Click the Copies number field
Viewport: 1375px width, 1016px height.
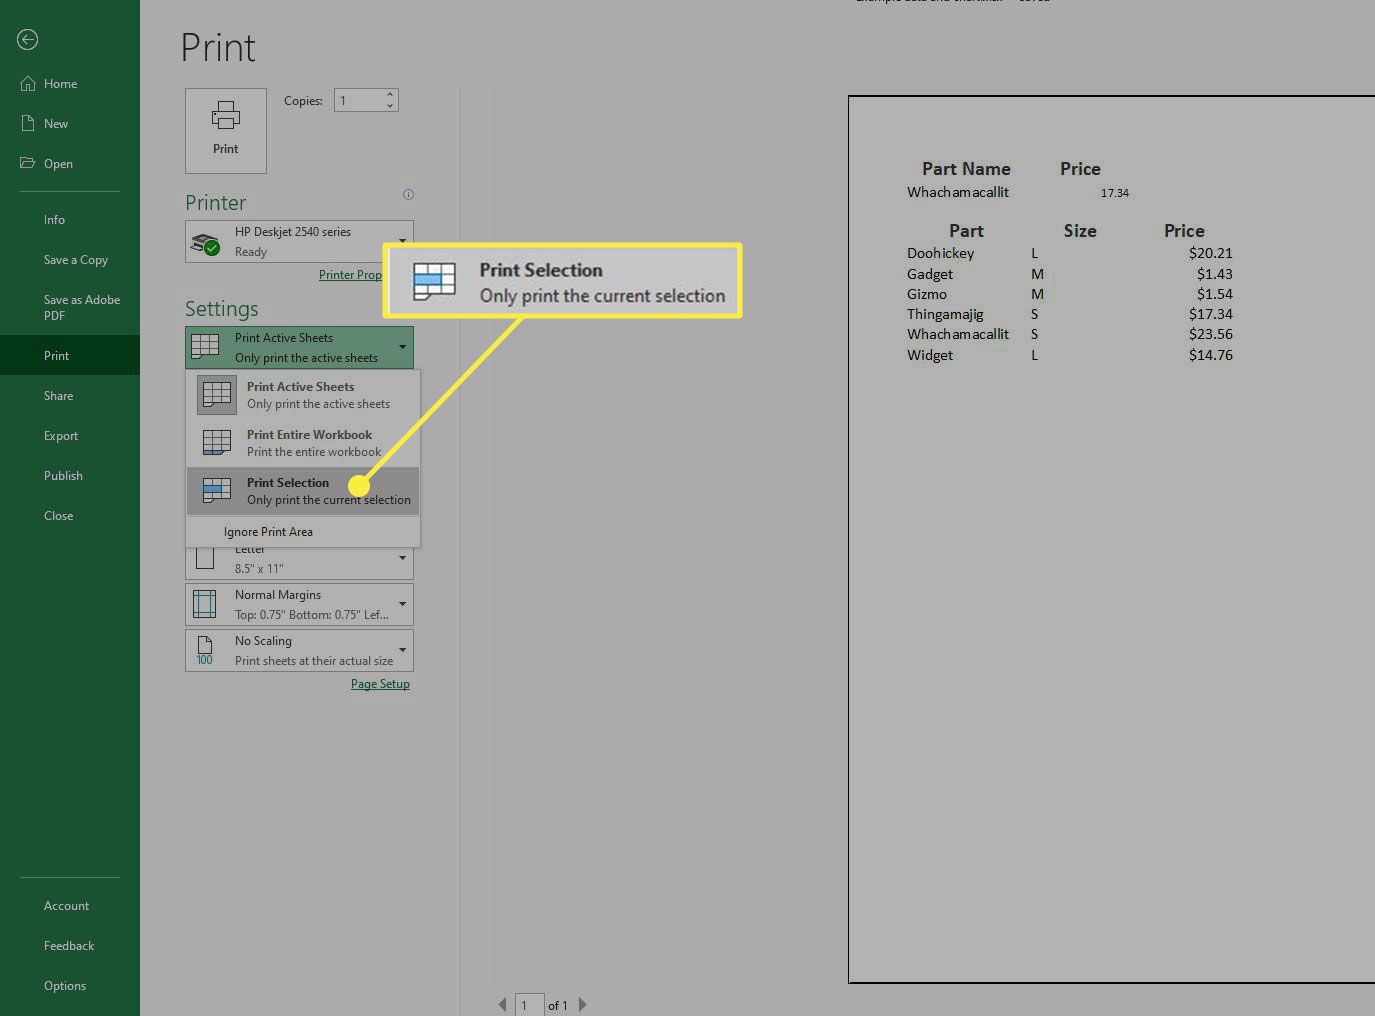click(358, 101)
